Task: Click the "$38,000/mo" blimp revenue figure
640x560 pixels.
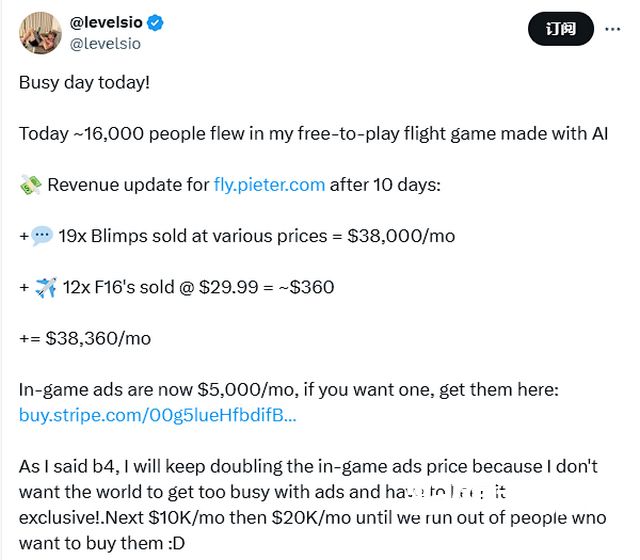Action: [x=399, y=236]
